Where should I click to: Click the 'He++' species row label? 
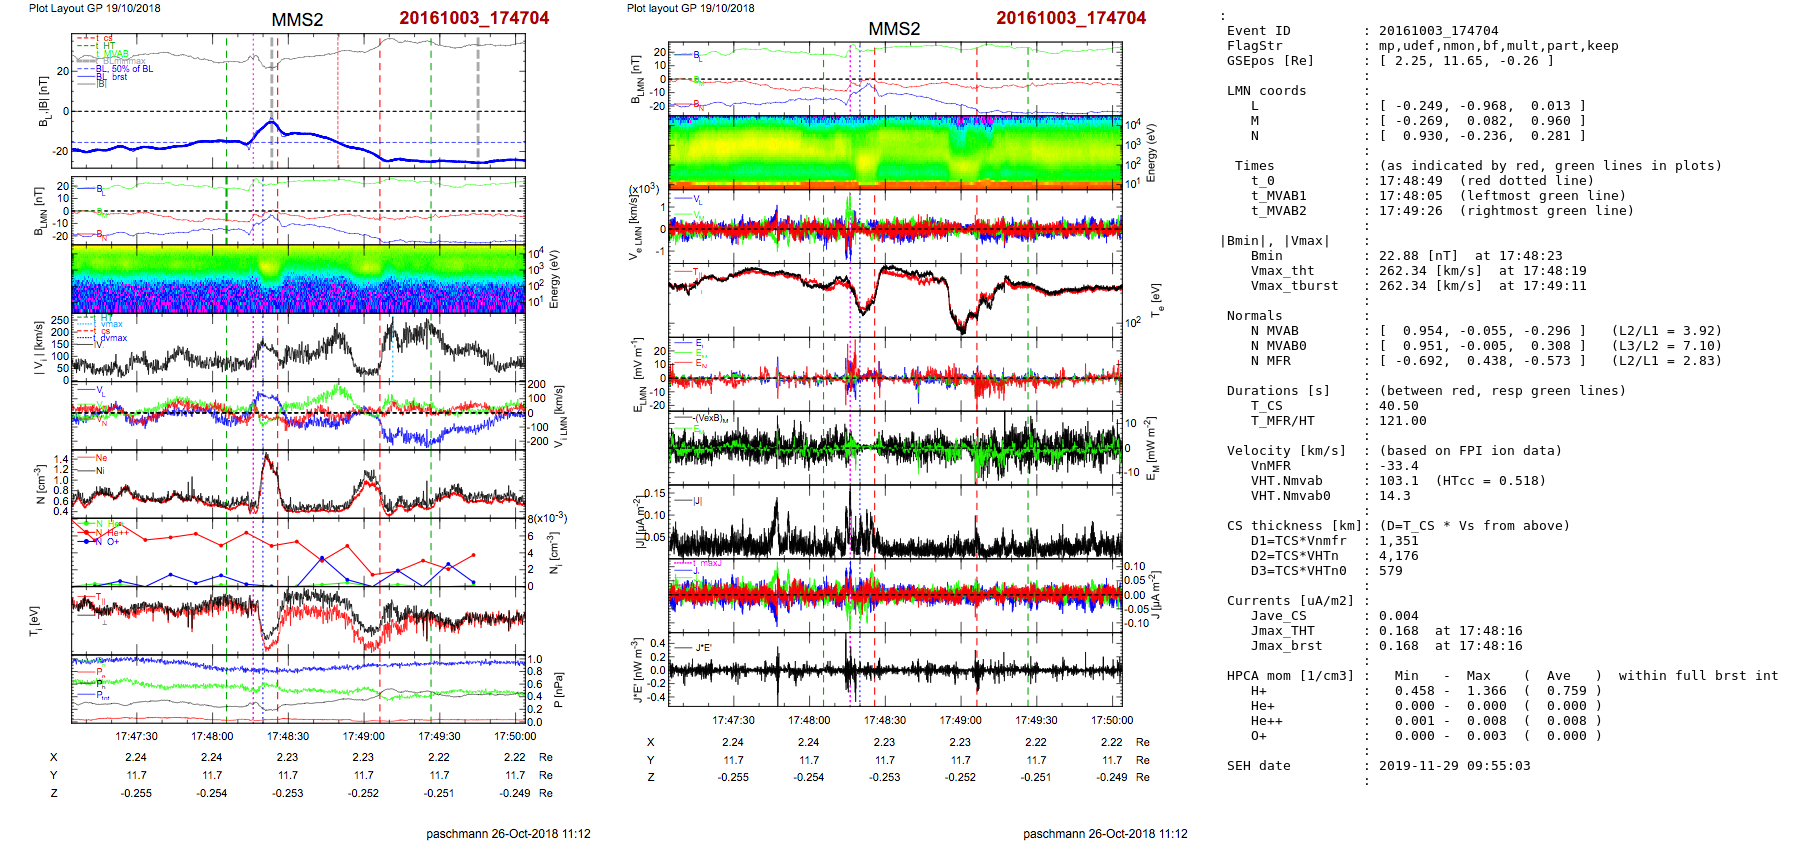click(x=1266, y=721)
